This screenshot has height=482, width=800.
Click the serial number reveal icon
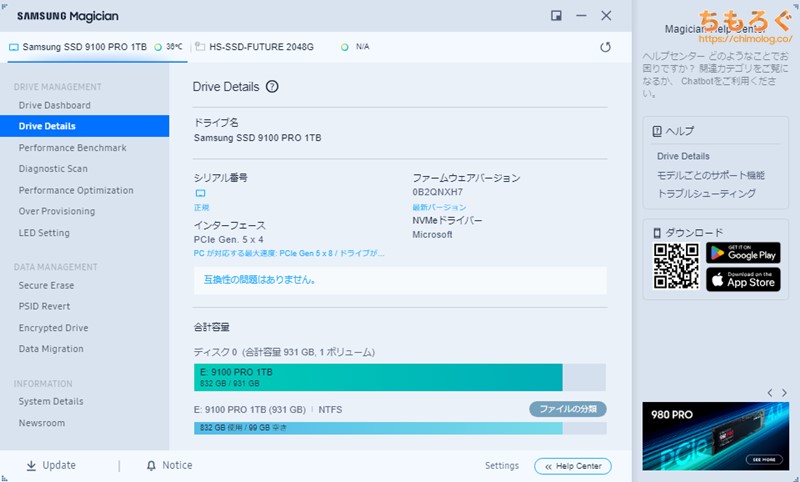coord(201,193)
